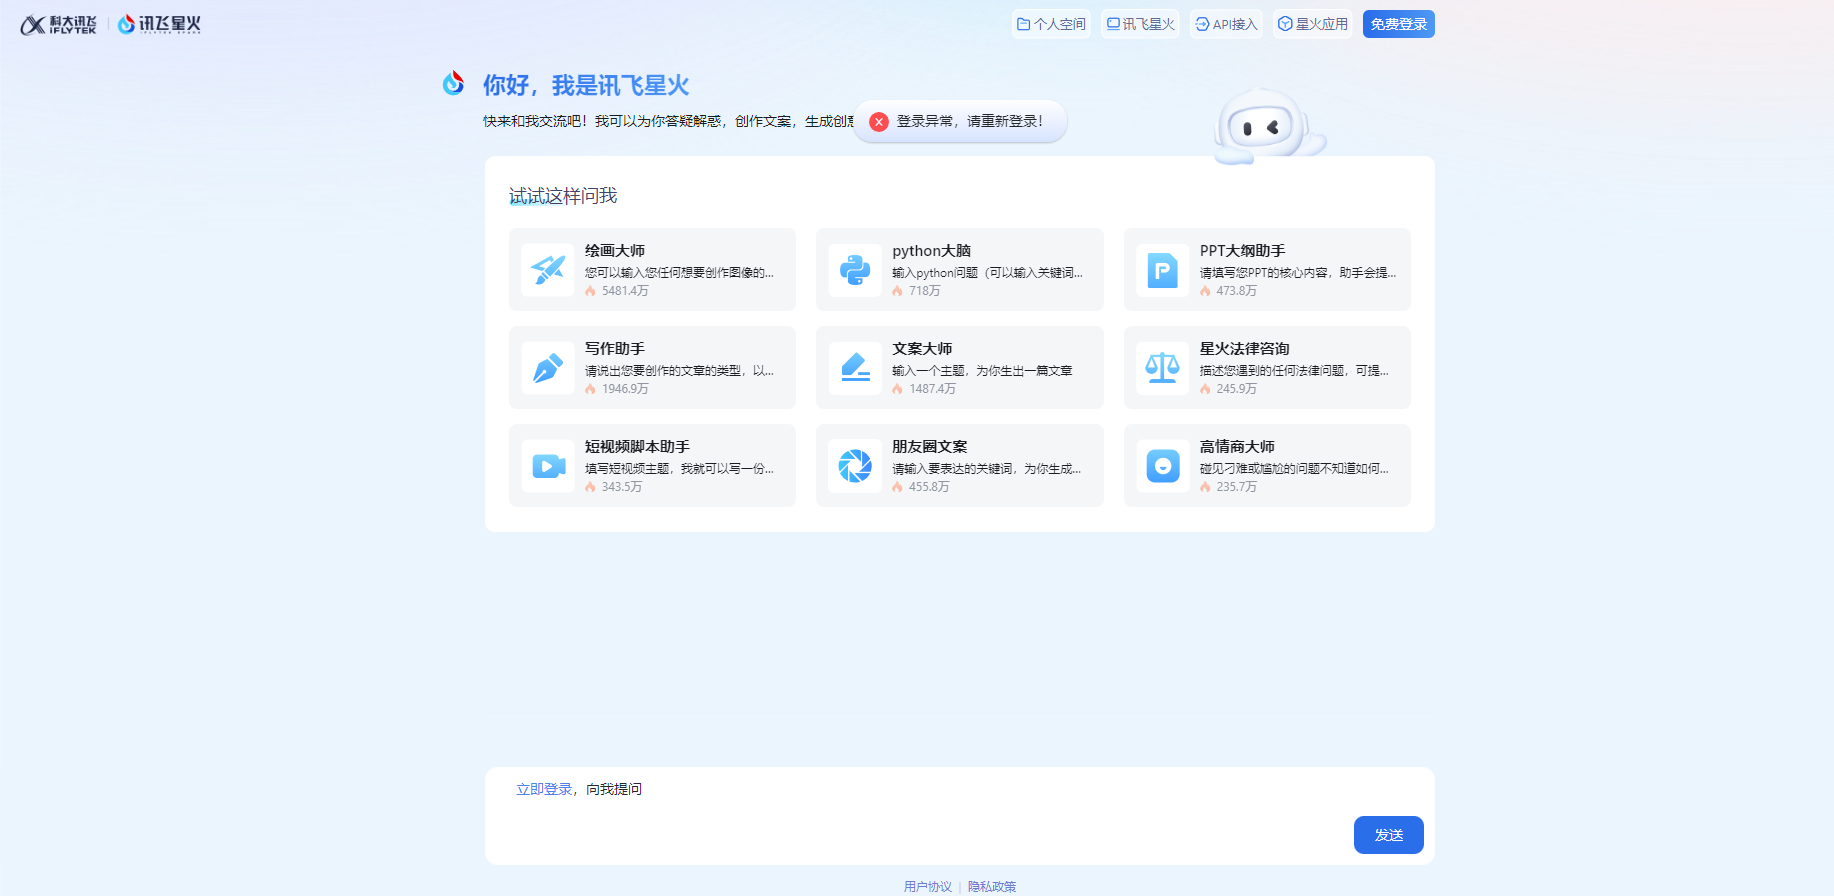Click the 1487.4万 usage count
The width and height of the screenshot is (1834, 896).
933,389
